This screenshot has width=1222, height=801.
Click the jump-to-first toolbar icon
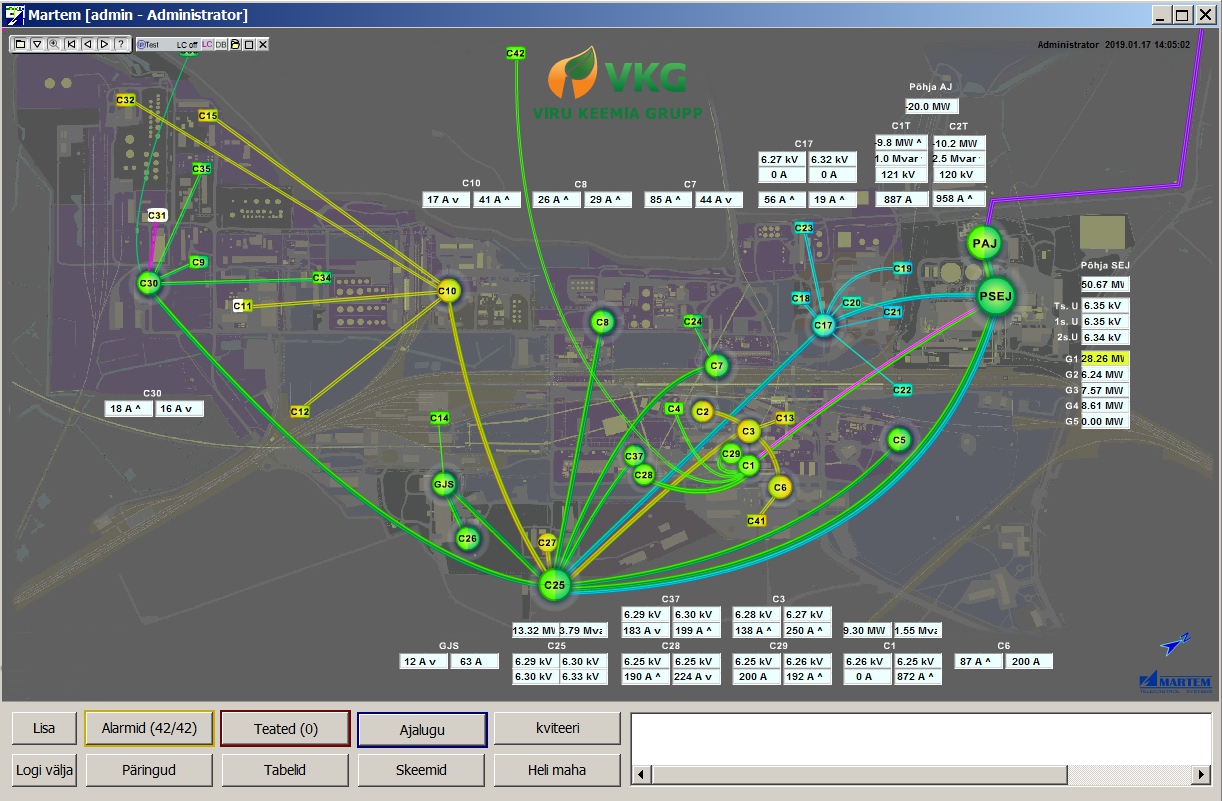[x=71, y=44]
